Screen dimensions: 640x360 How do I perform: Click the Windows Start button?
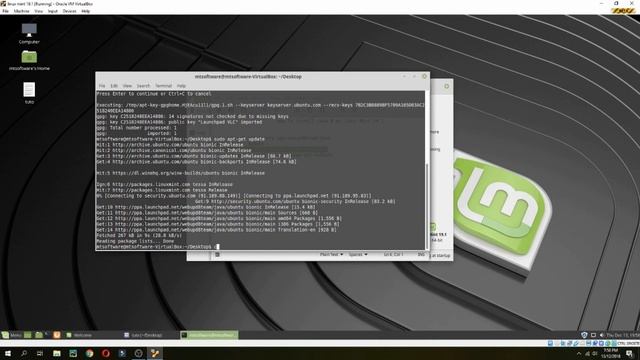click(8, 353)
